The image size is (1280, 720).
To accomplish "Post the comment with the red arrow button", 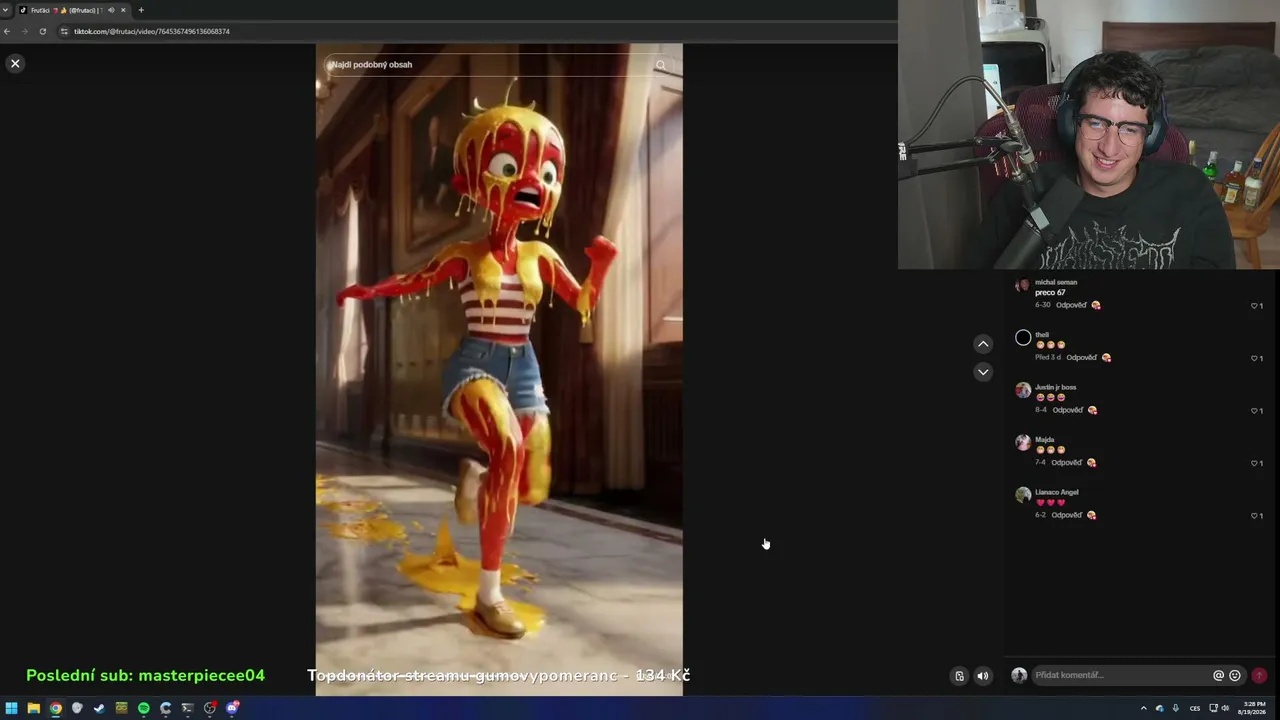I will click(x=1259, y=675).
